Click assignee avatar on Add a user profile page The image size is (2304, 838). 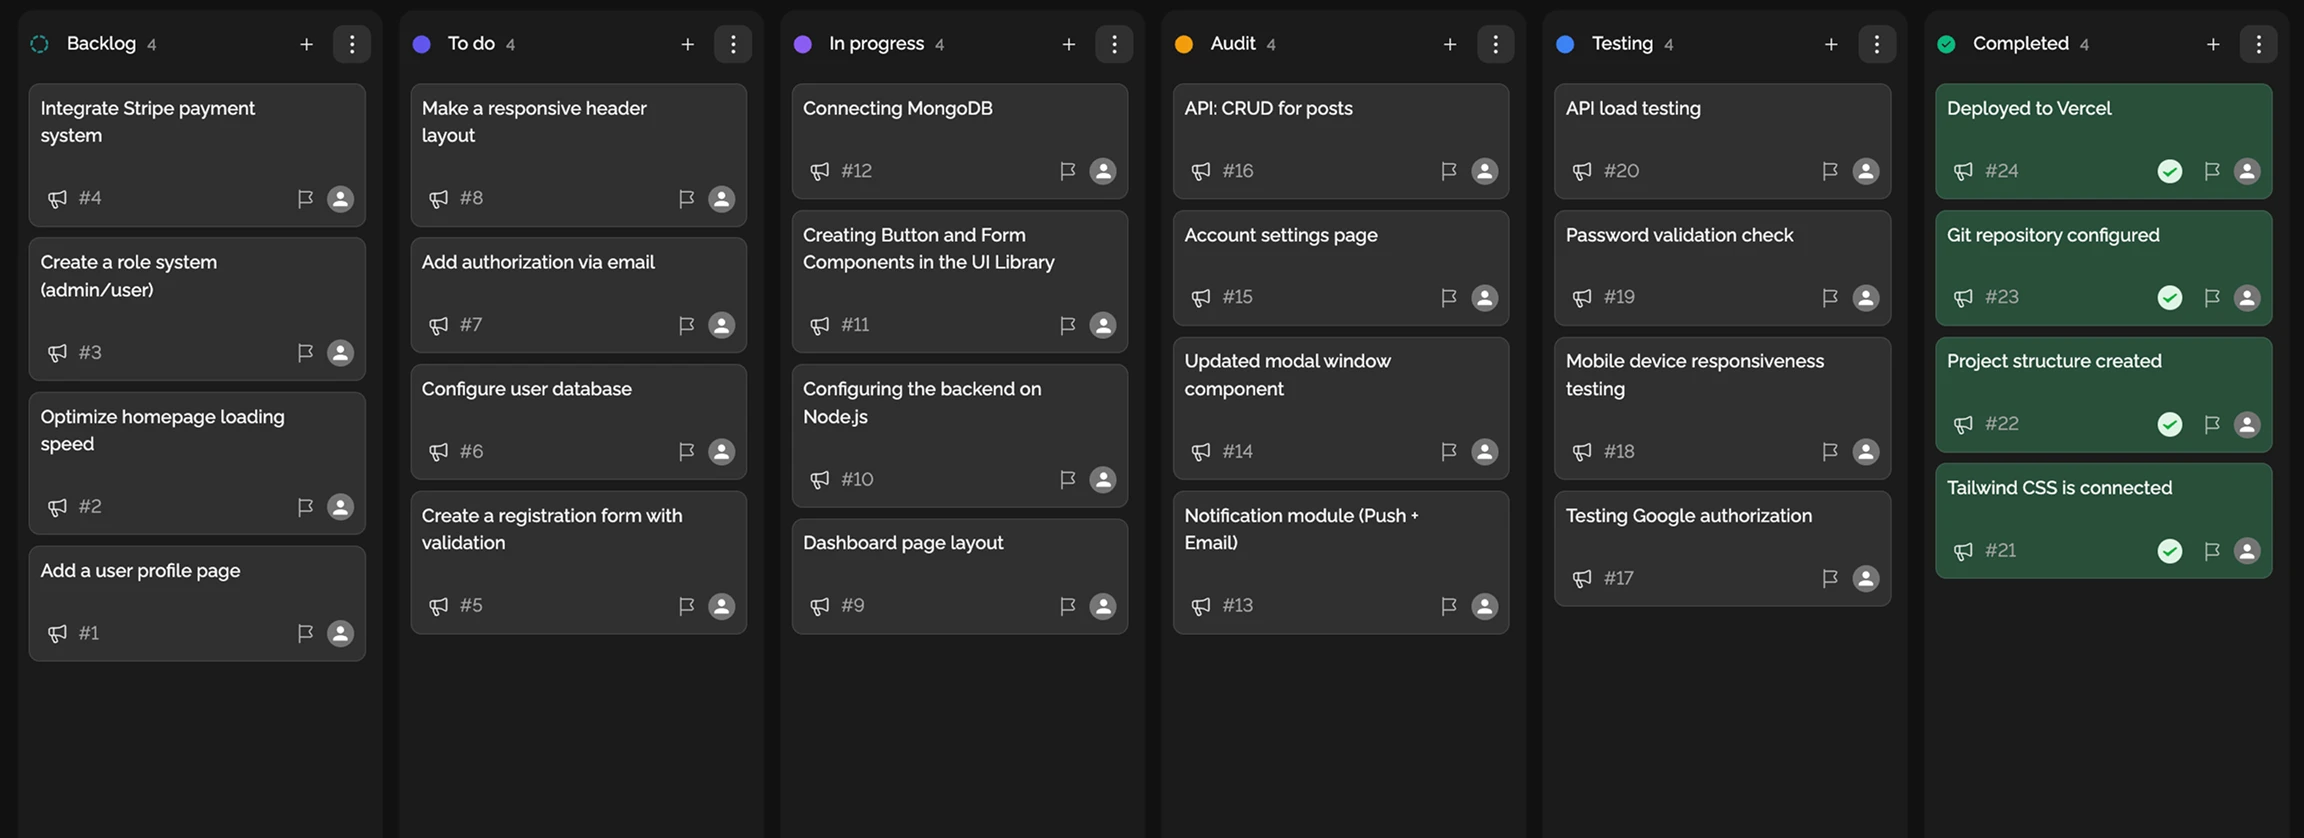[x=340, y=633]
